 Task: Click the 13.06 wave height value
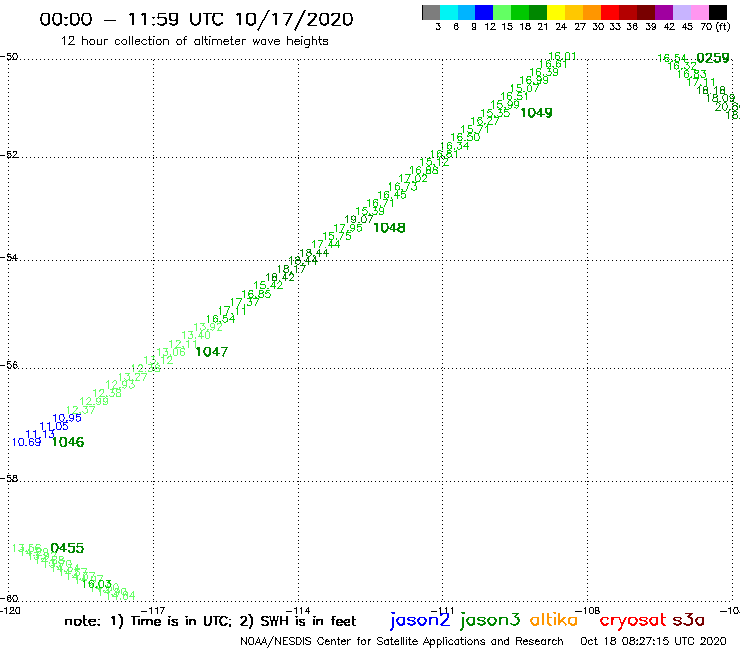pyautogui.click(x=171, y=352)
